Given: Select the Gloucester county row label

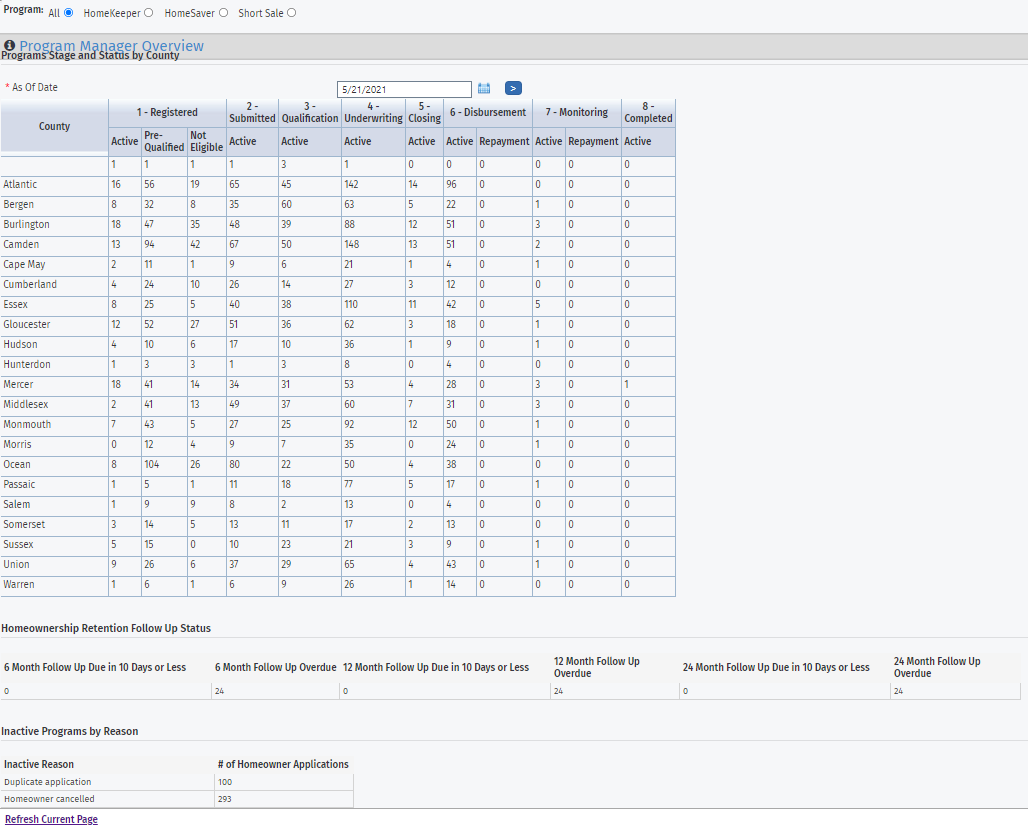Looking at the screenshot, I should tap(27, 325).
